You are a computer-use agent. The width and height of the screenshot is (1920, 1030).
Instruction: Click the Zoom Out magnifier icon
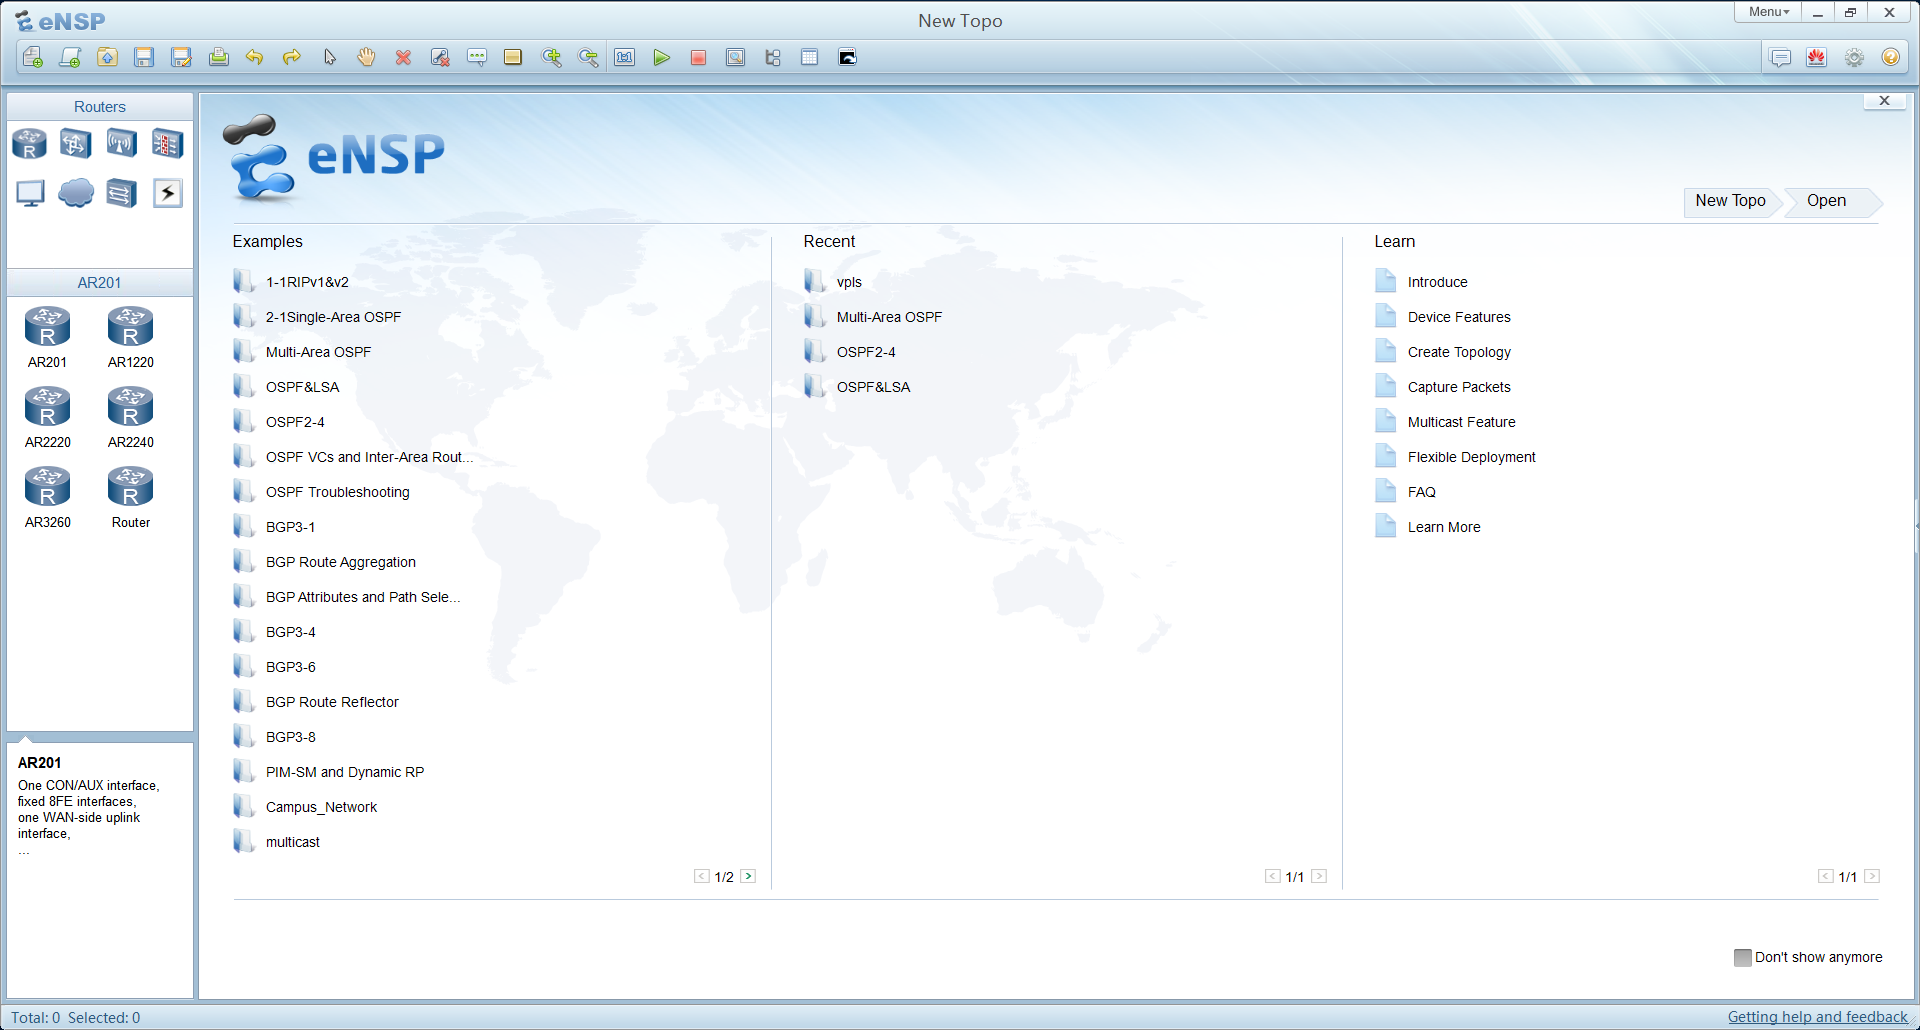point(588,57)
